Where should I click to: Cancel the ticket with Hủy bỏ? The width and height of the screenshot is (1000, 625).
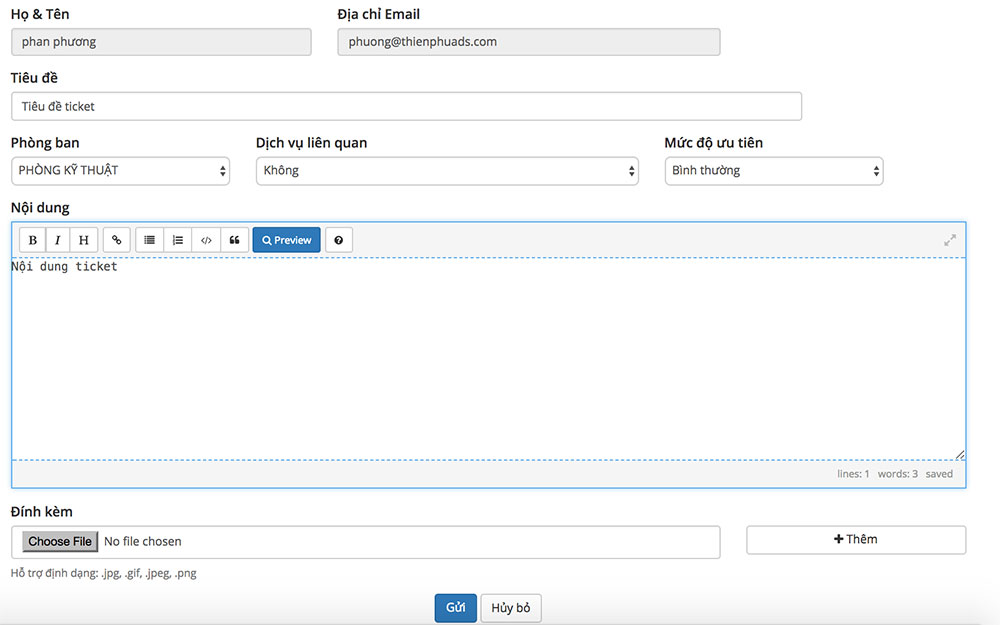click(x=510, y=607)
